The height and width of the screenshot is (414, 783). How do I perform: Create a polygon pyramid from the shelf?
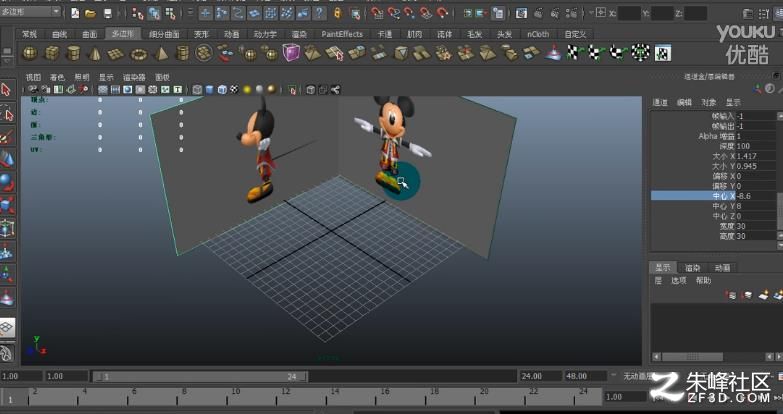point(161,53)
